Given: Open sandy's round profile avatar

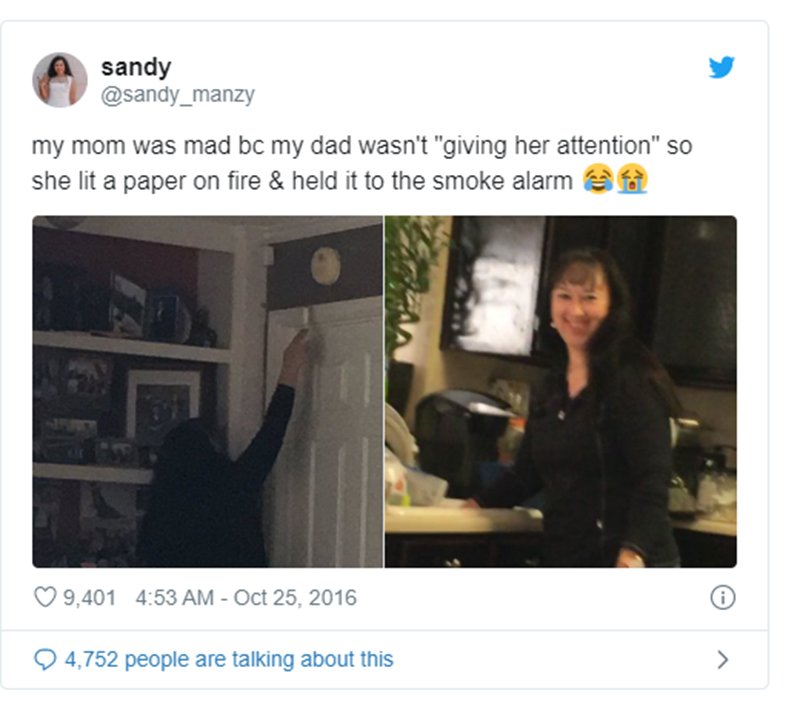Looking at the screenshot, I should (x=60, y=80).
